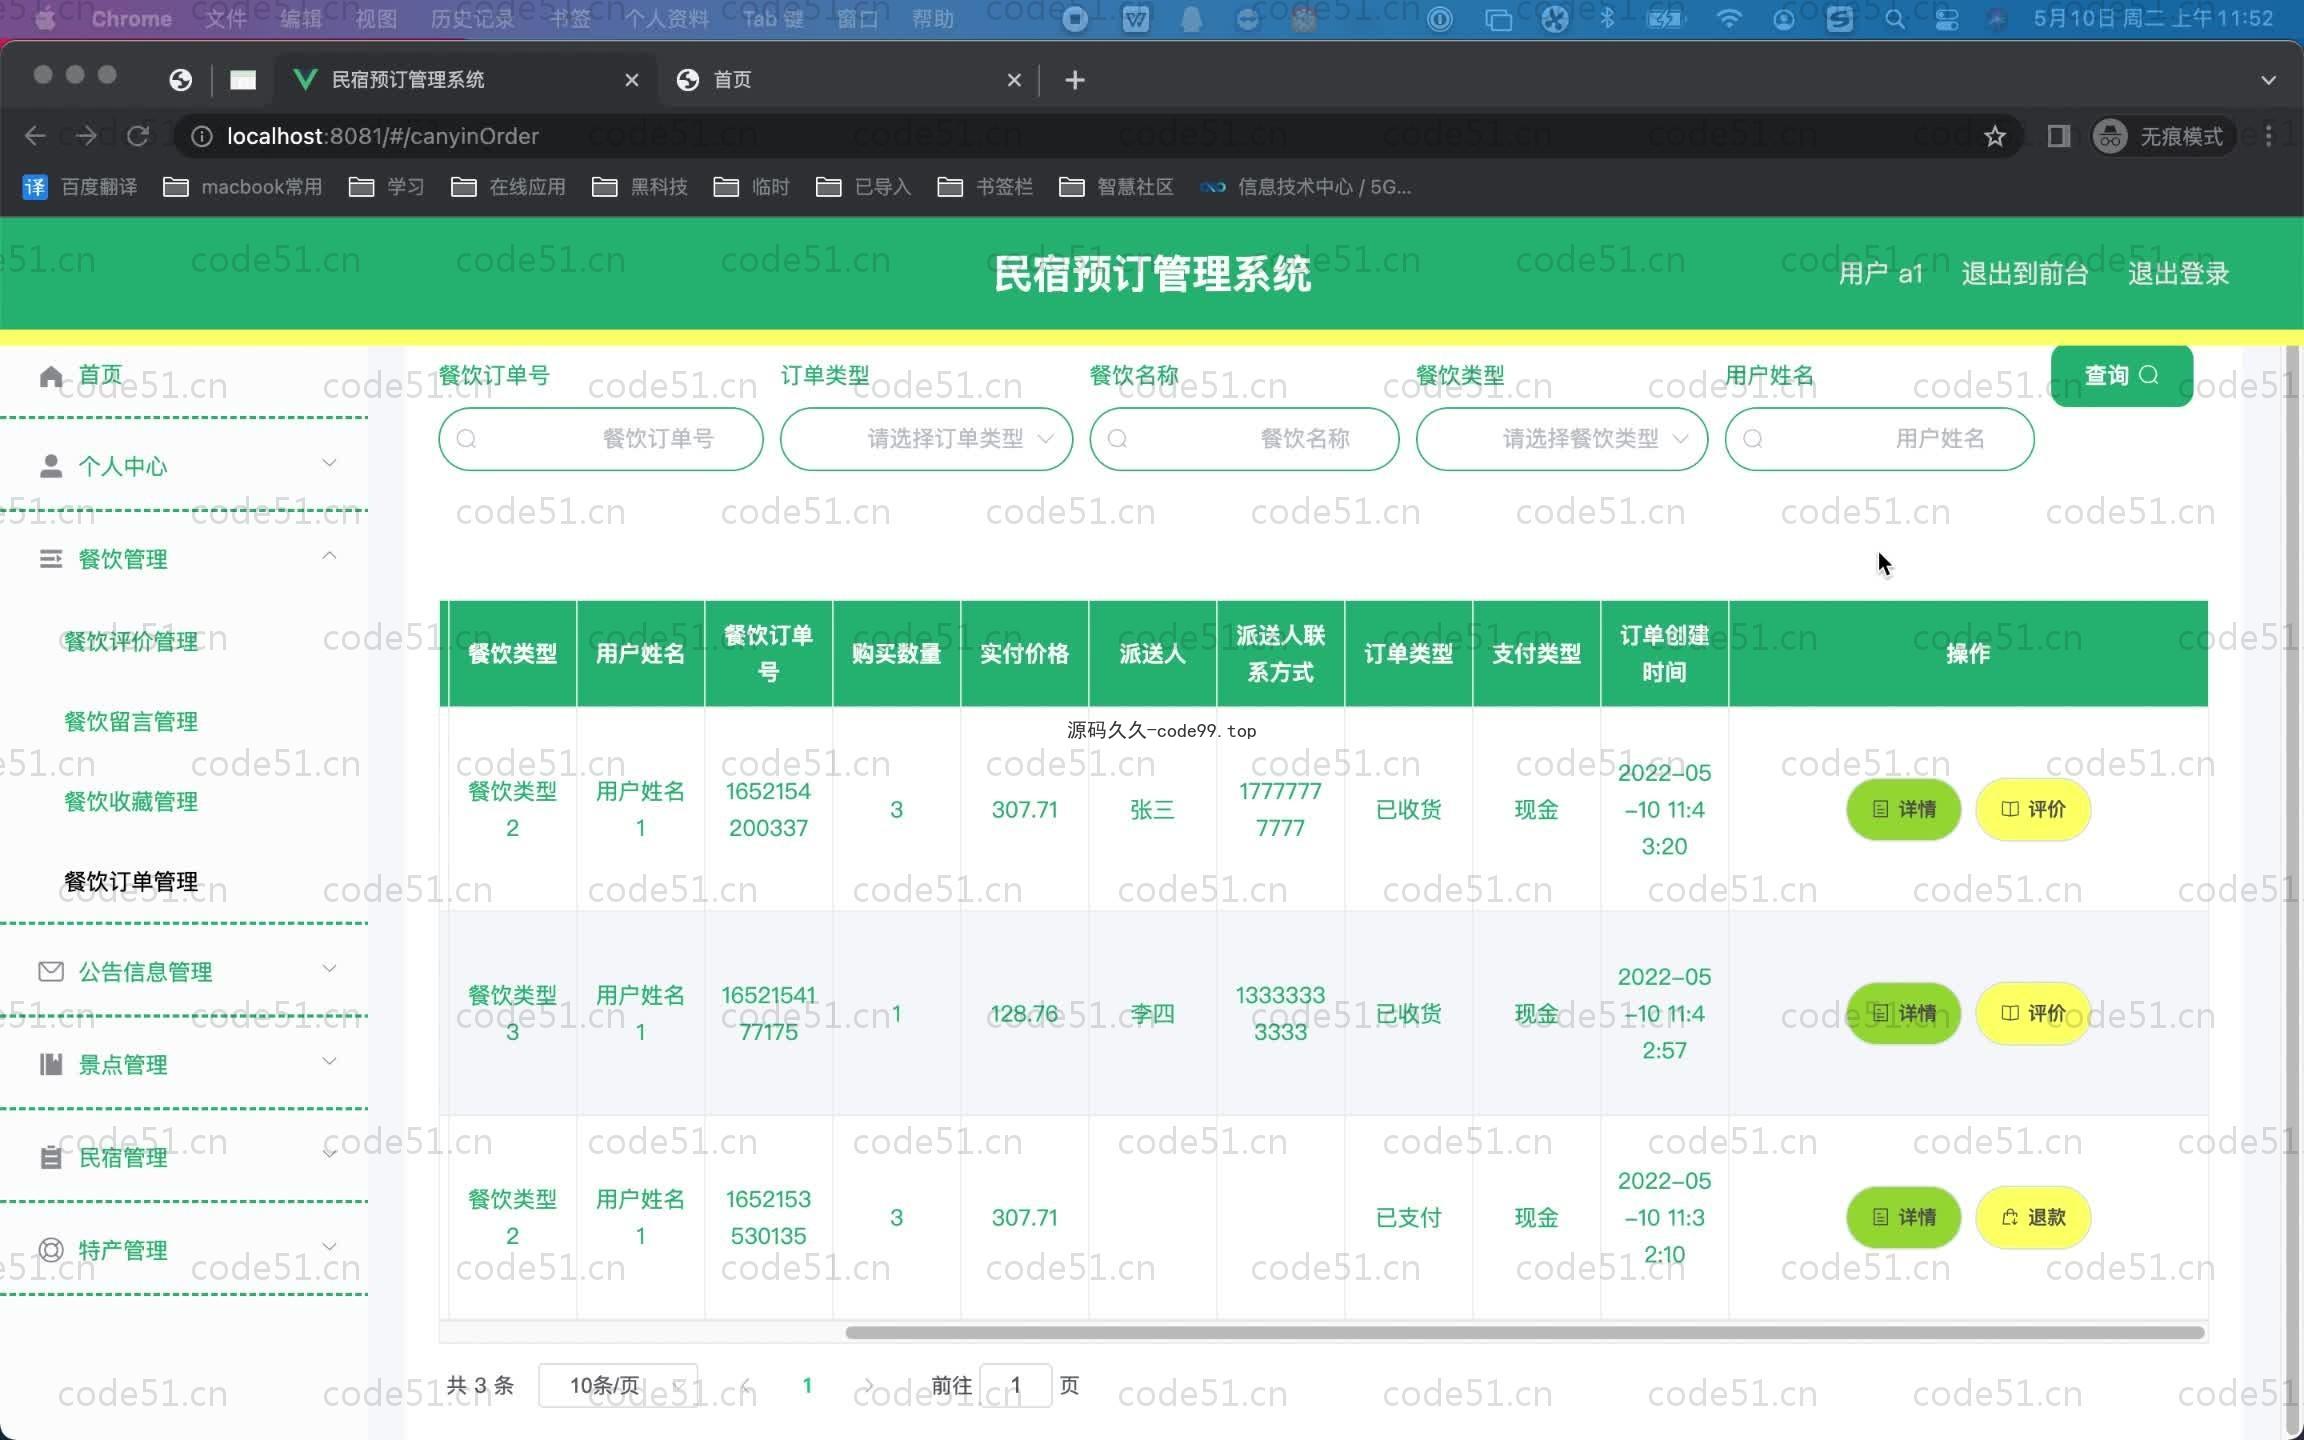Open macOS Control Center icon
Screen dimensions: 2304x1440
pos(1946,19)
